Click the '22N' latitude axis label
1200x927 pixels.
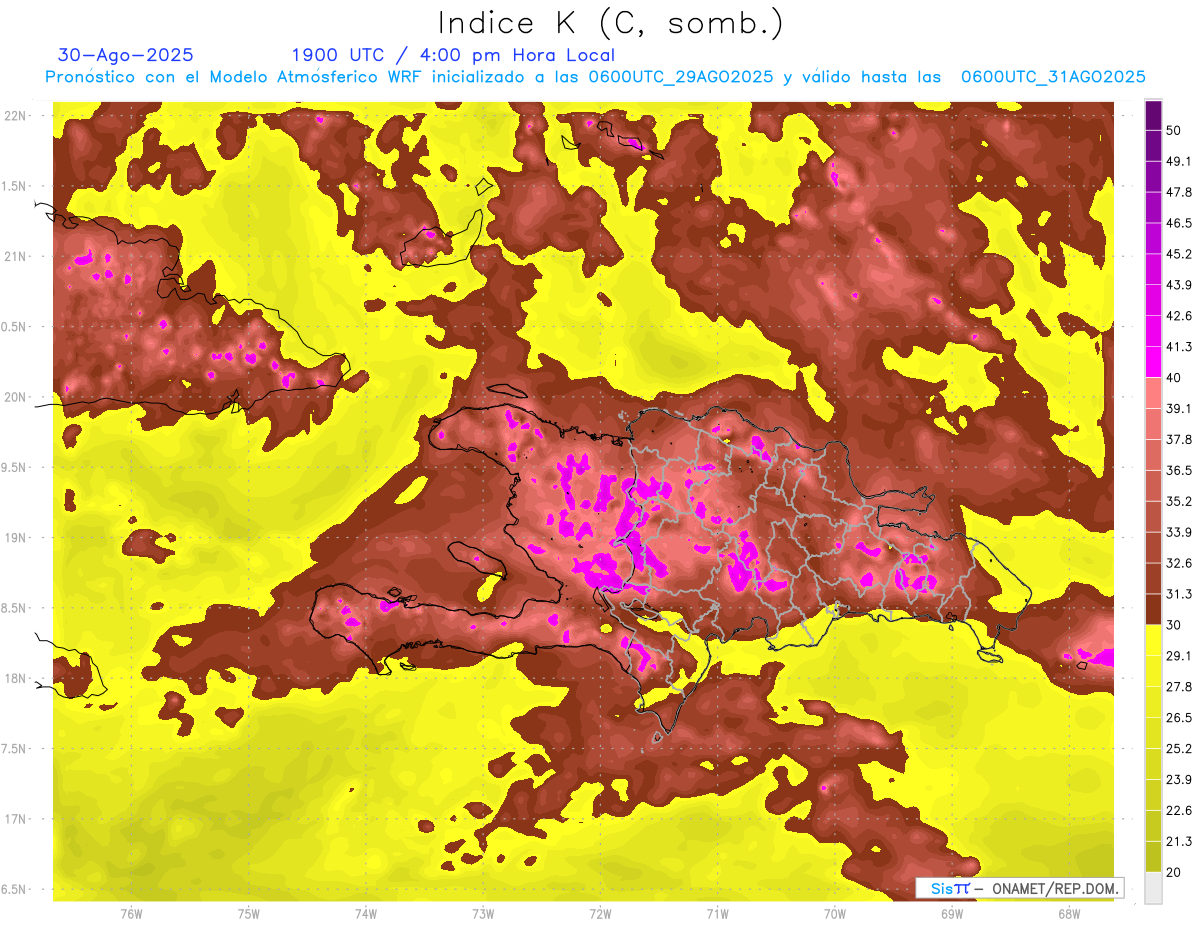16,115
